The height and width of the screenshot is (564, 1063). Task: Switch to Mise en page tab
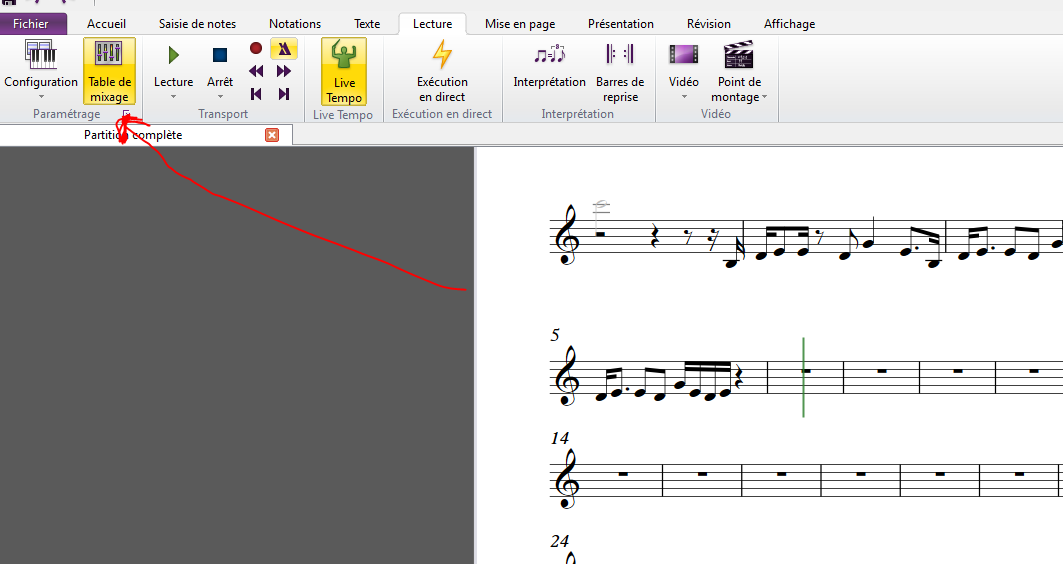pyautogui.click(x=520, y=24)
